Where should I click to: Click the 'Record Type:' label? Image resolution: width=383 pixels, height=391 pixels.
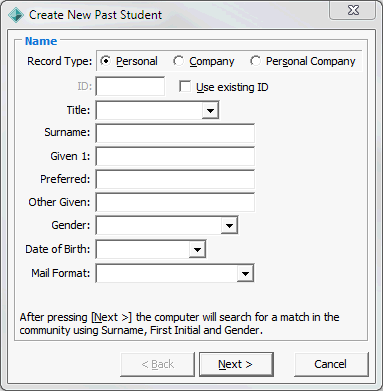tap(59, 61)
